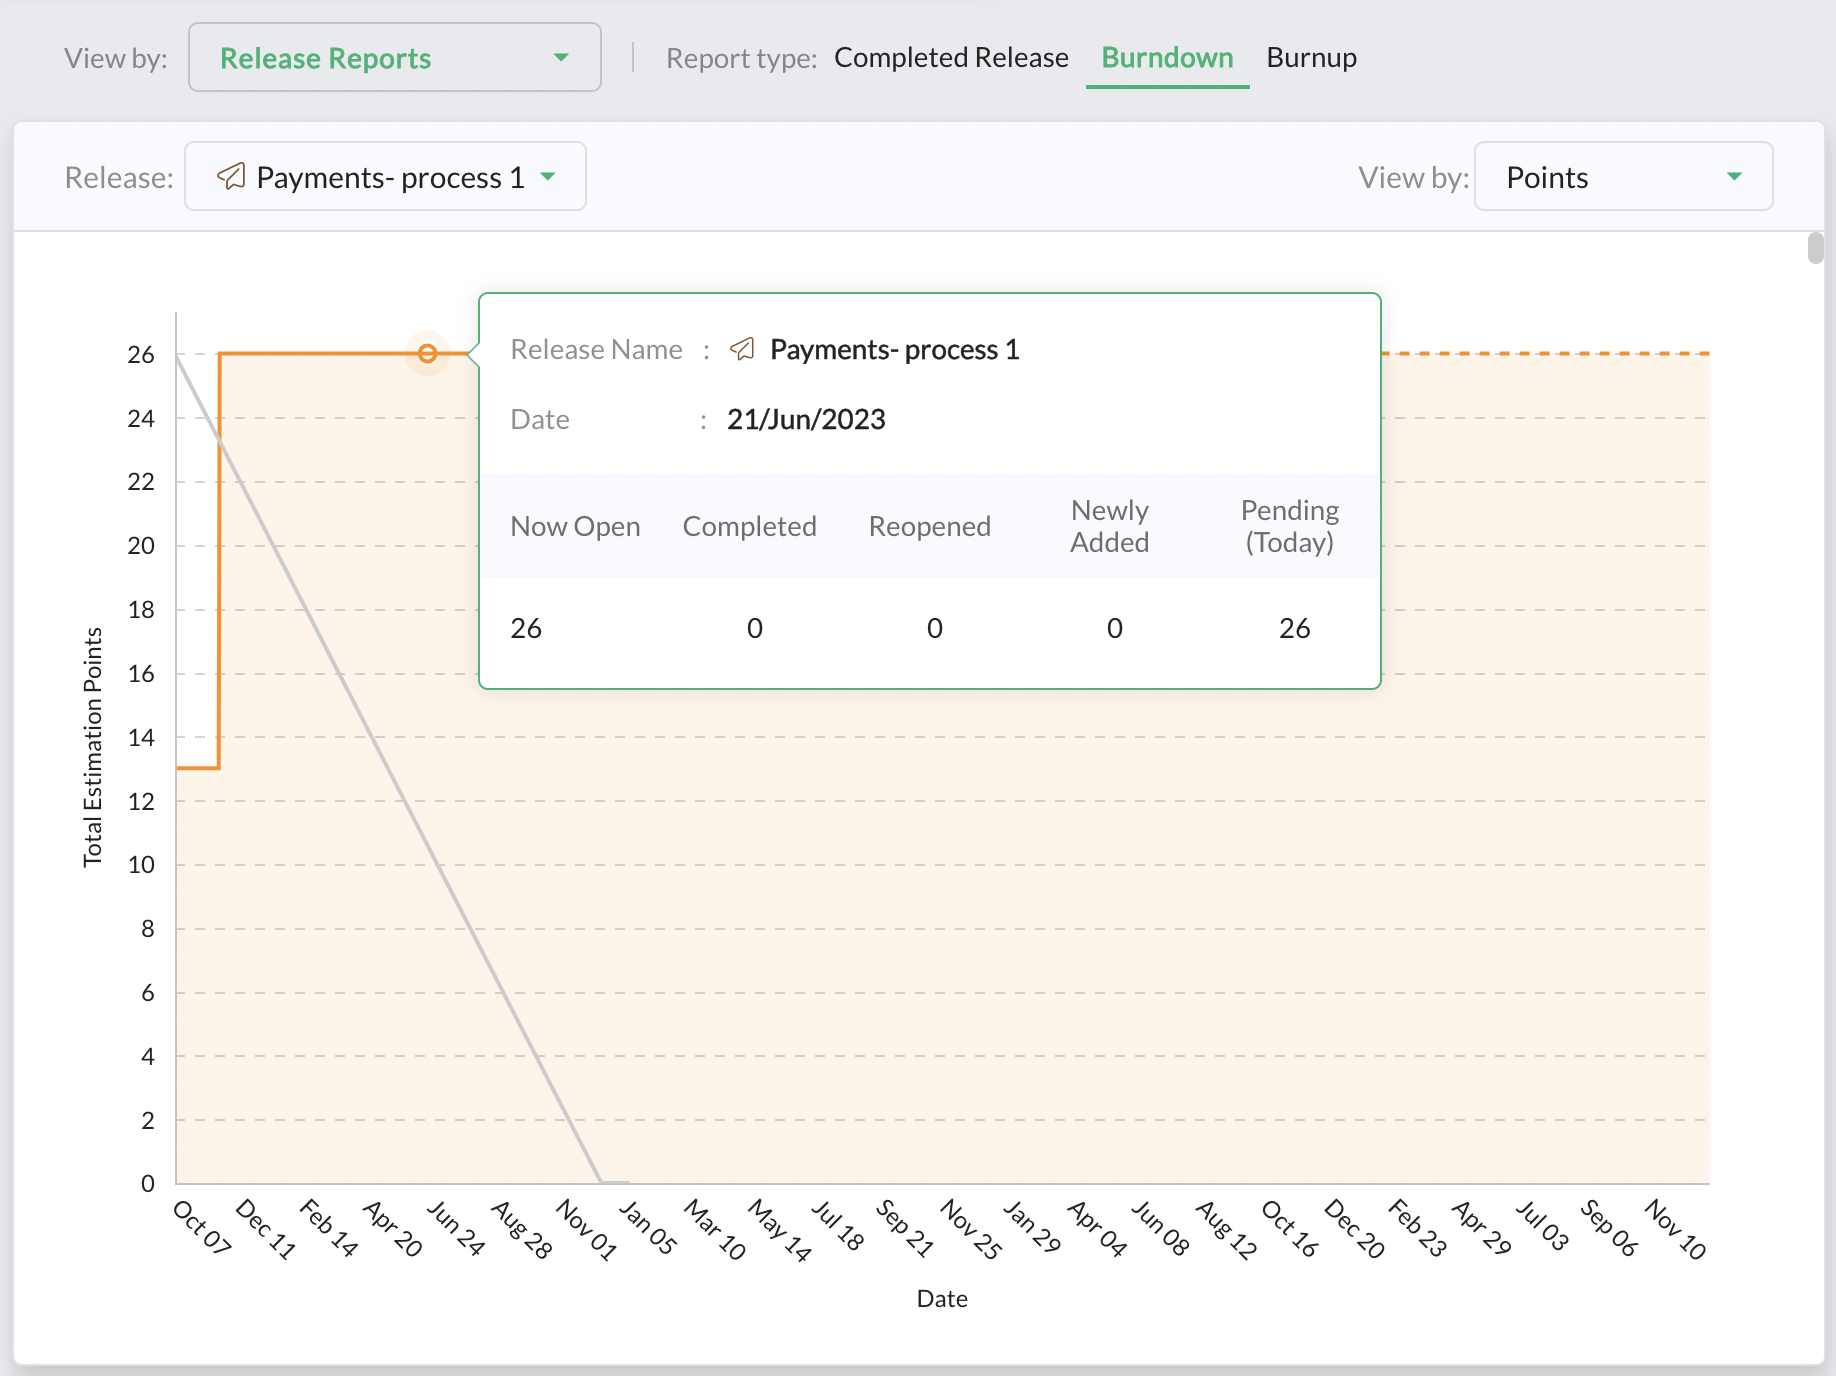Open the Release Reports view dropdown

tap(394, 58)
